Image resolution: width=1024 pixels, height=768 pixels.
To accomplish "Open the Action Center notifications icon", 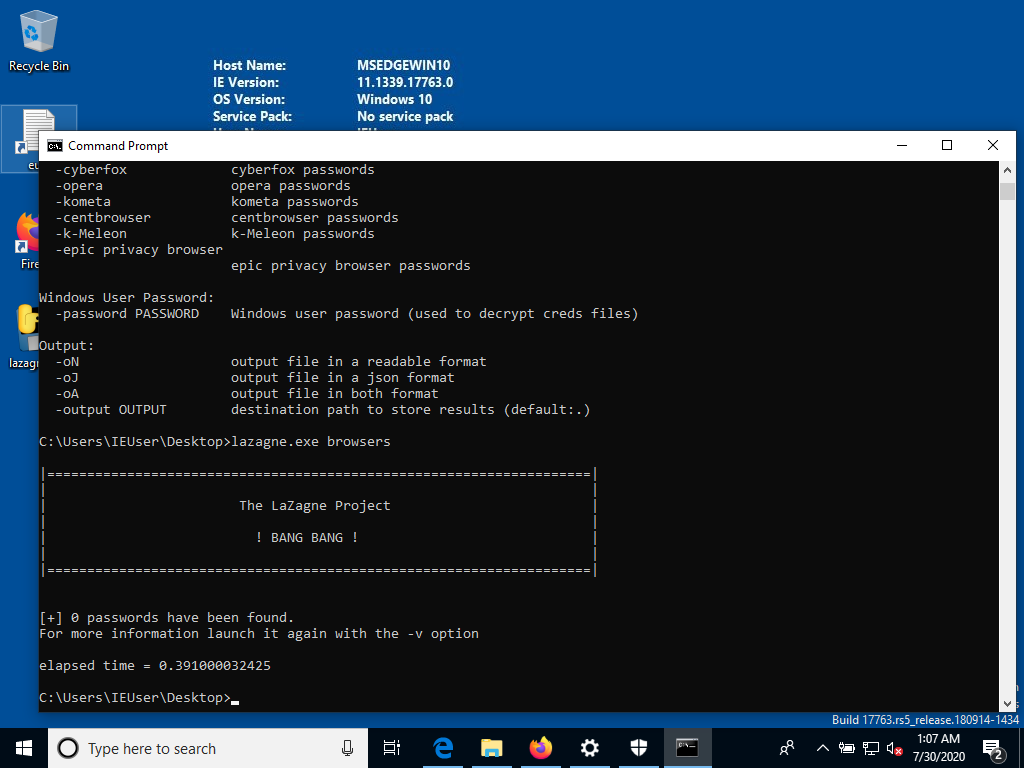I will [x=993, y=748].
